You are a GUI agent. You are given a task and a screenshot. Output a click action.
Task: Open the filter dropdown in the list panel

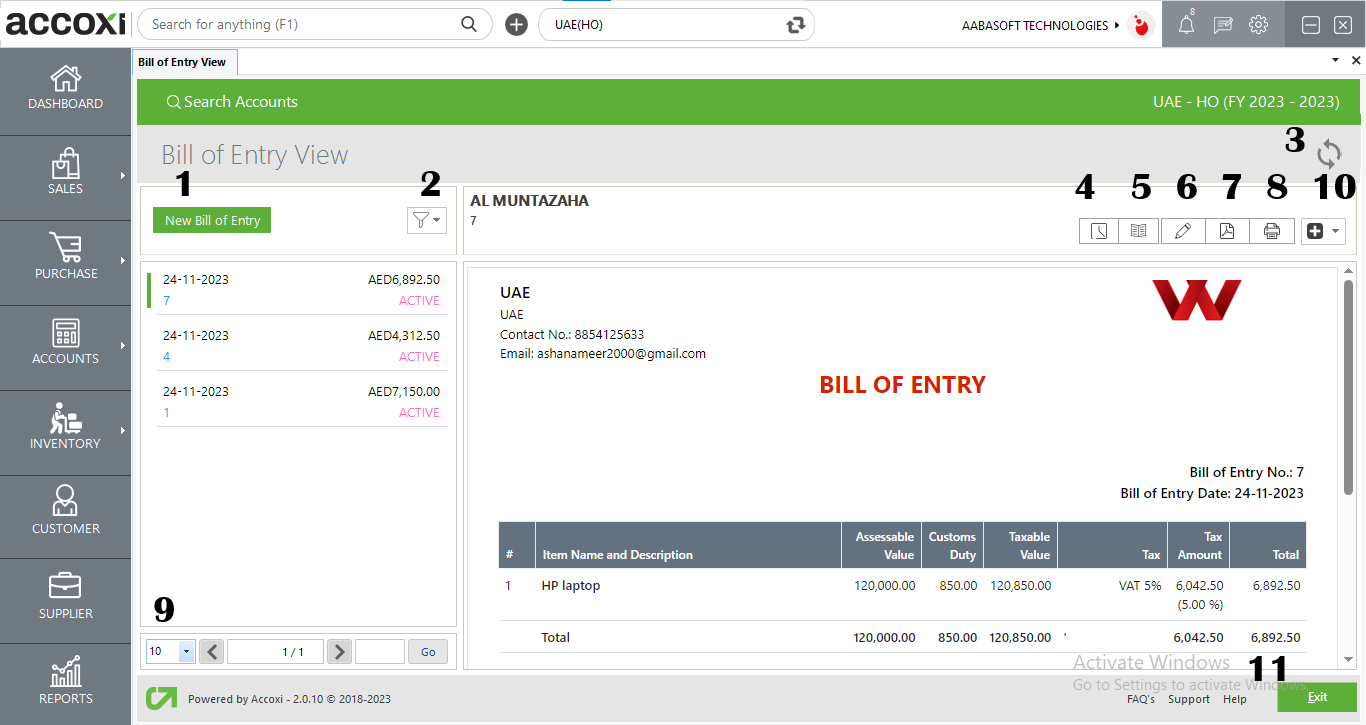427,220
